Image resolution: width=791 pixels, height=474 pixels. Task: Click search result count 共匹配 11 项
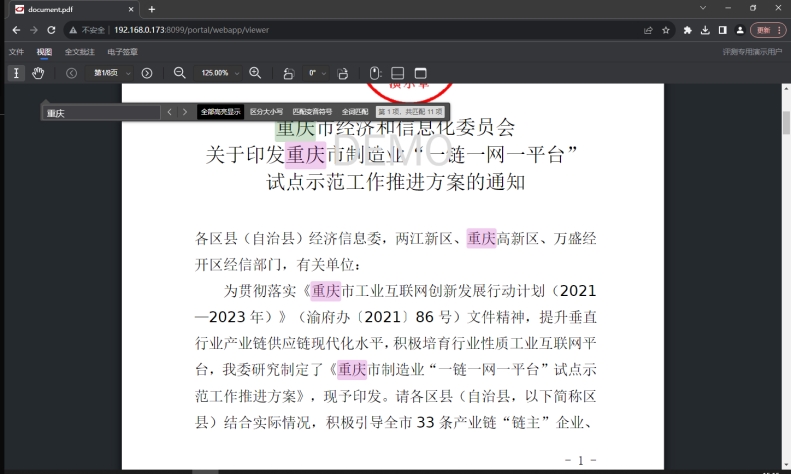(x=410, y=112)
